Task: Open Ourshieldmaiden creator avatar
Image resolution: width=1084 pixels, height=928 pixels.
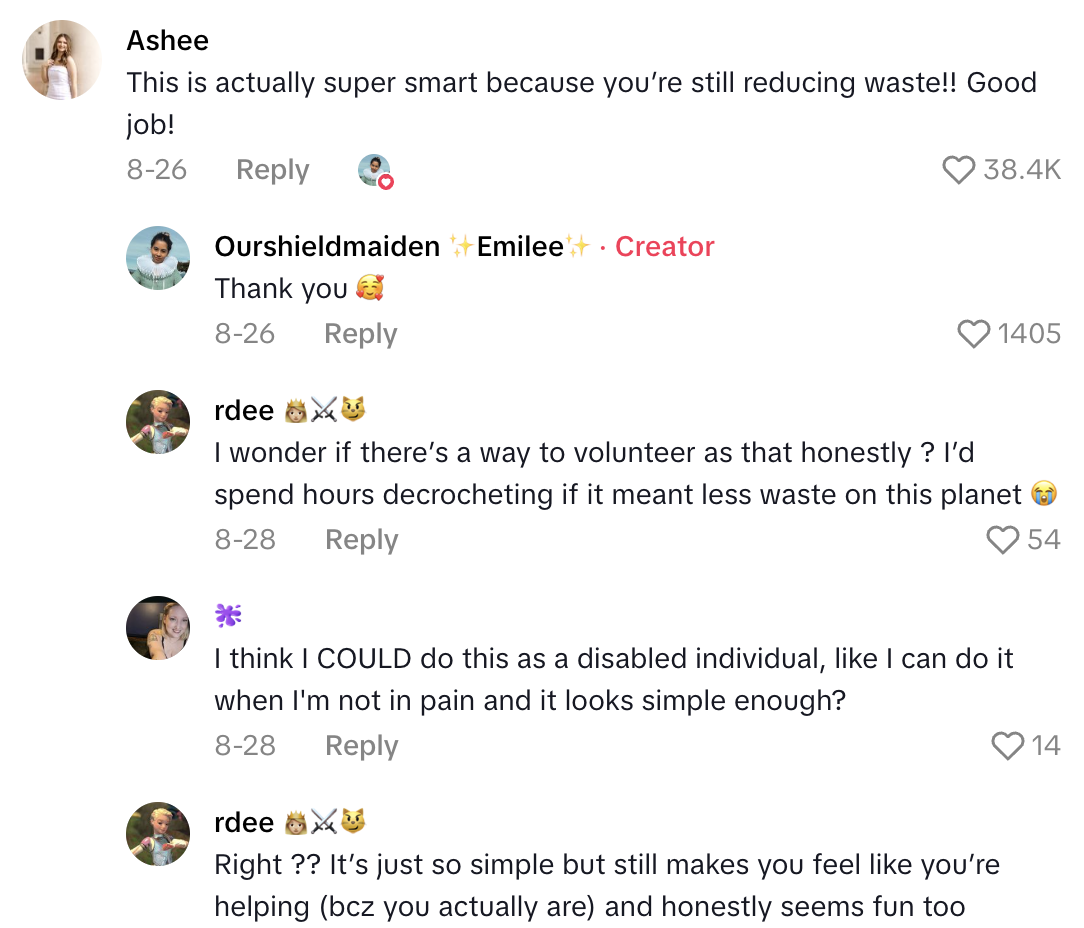Action: 158,259
